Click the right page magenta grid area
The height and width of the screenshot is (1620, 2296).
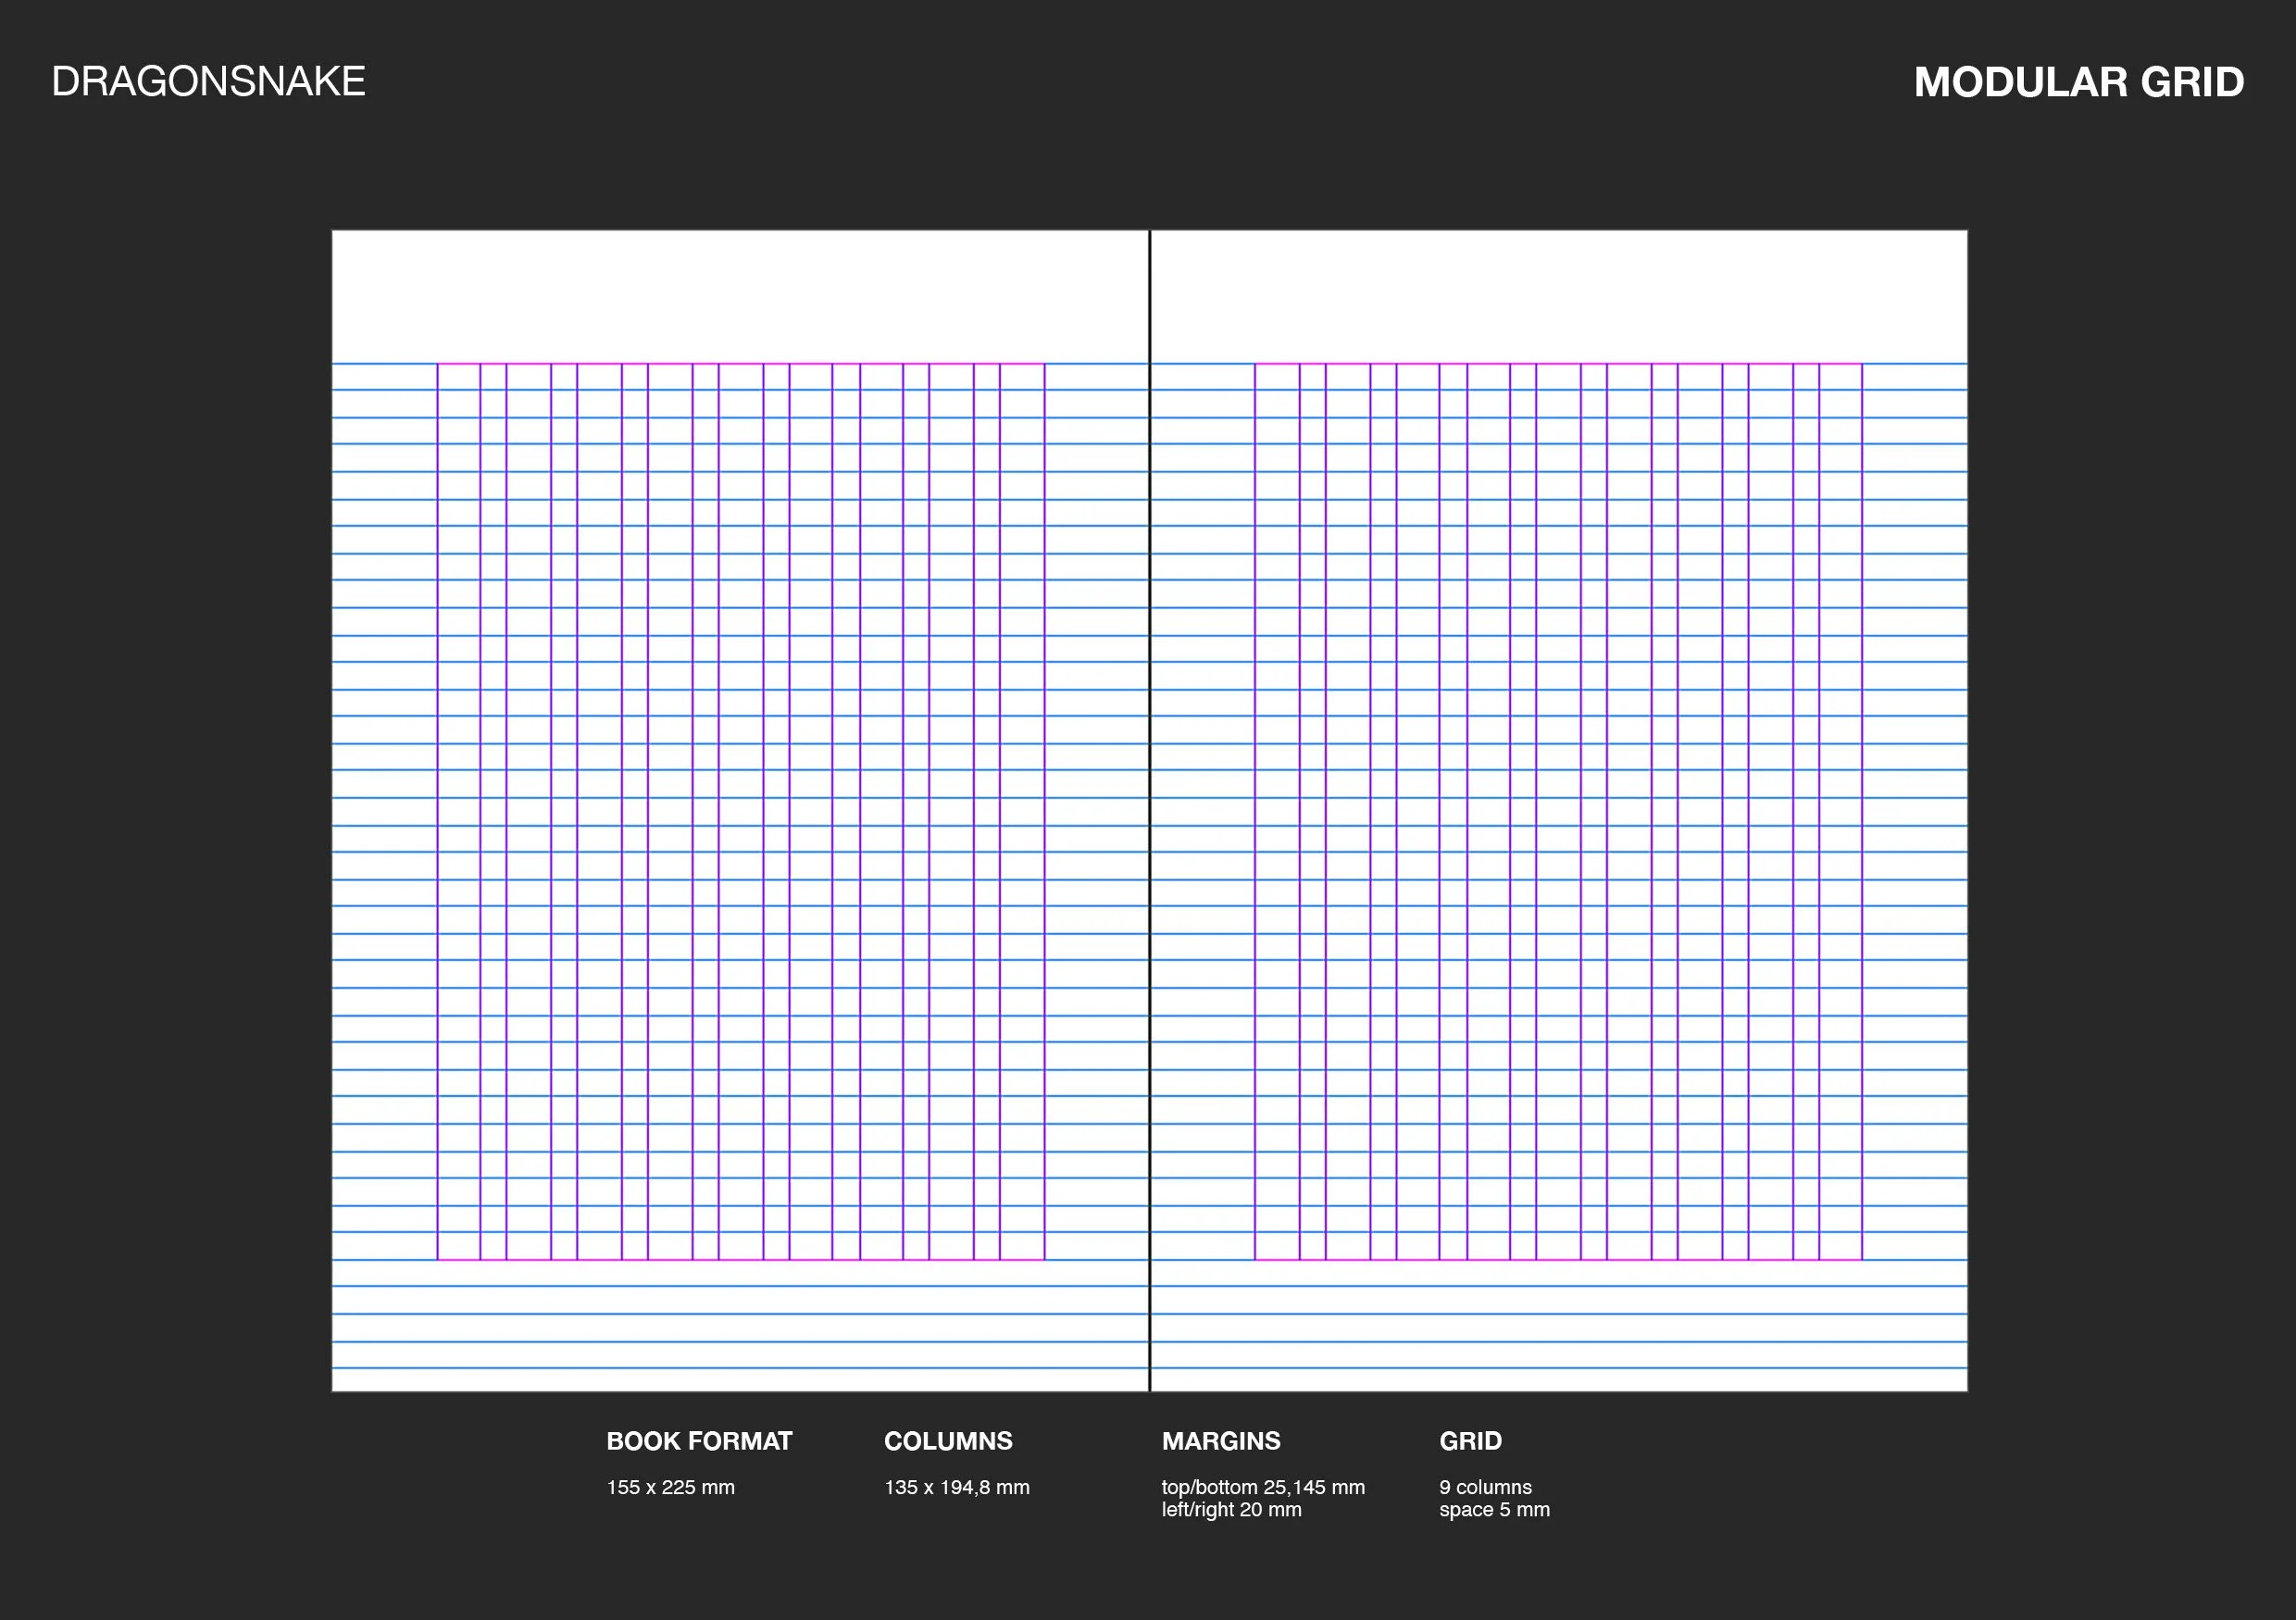pyautogui.click(x=1558, y=810)
